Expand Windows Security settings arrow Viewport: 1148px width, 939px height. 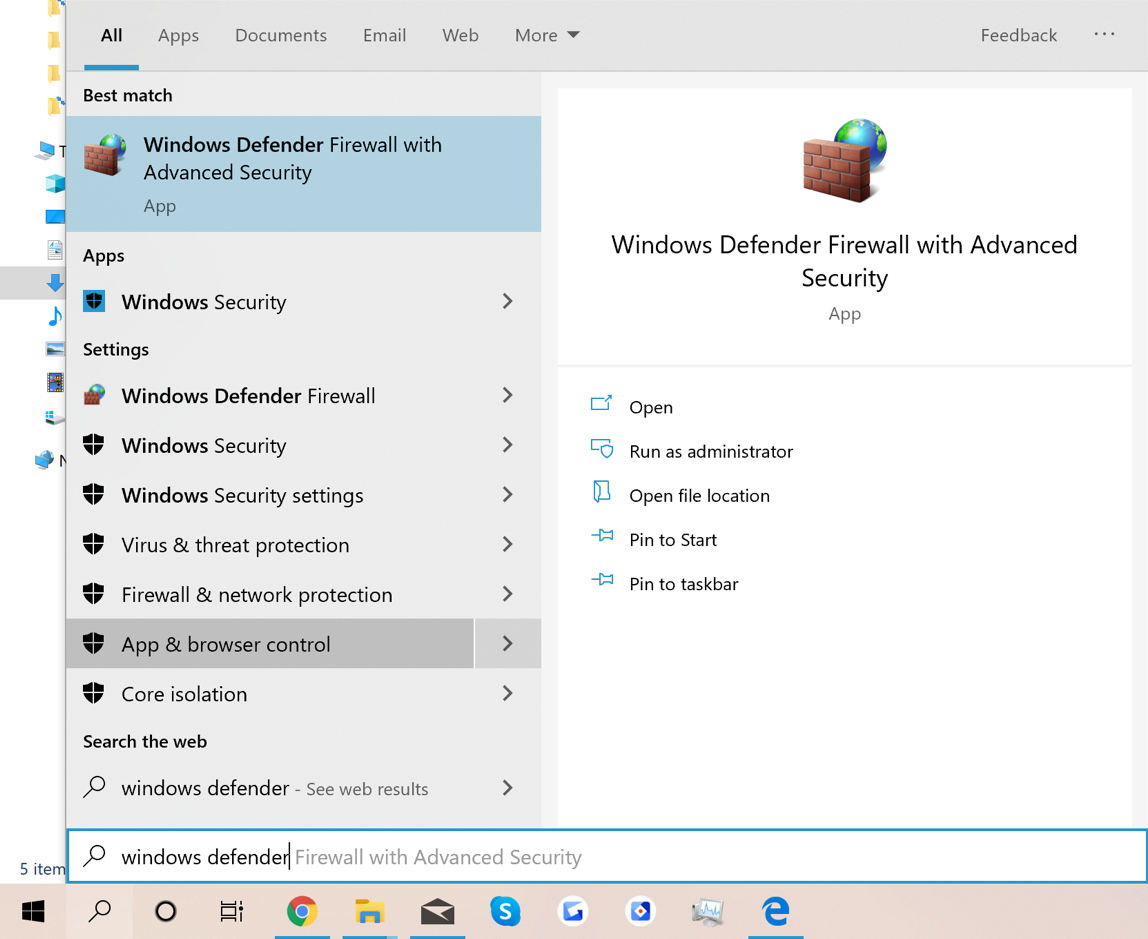[x=507, y=495]
